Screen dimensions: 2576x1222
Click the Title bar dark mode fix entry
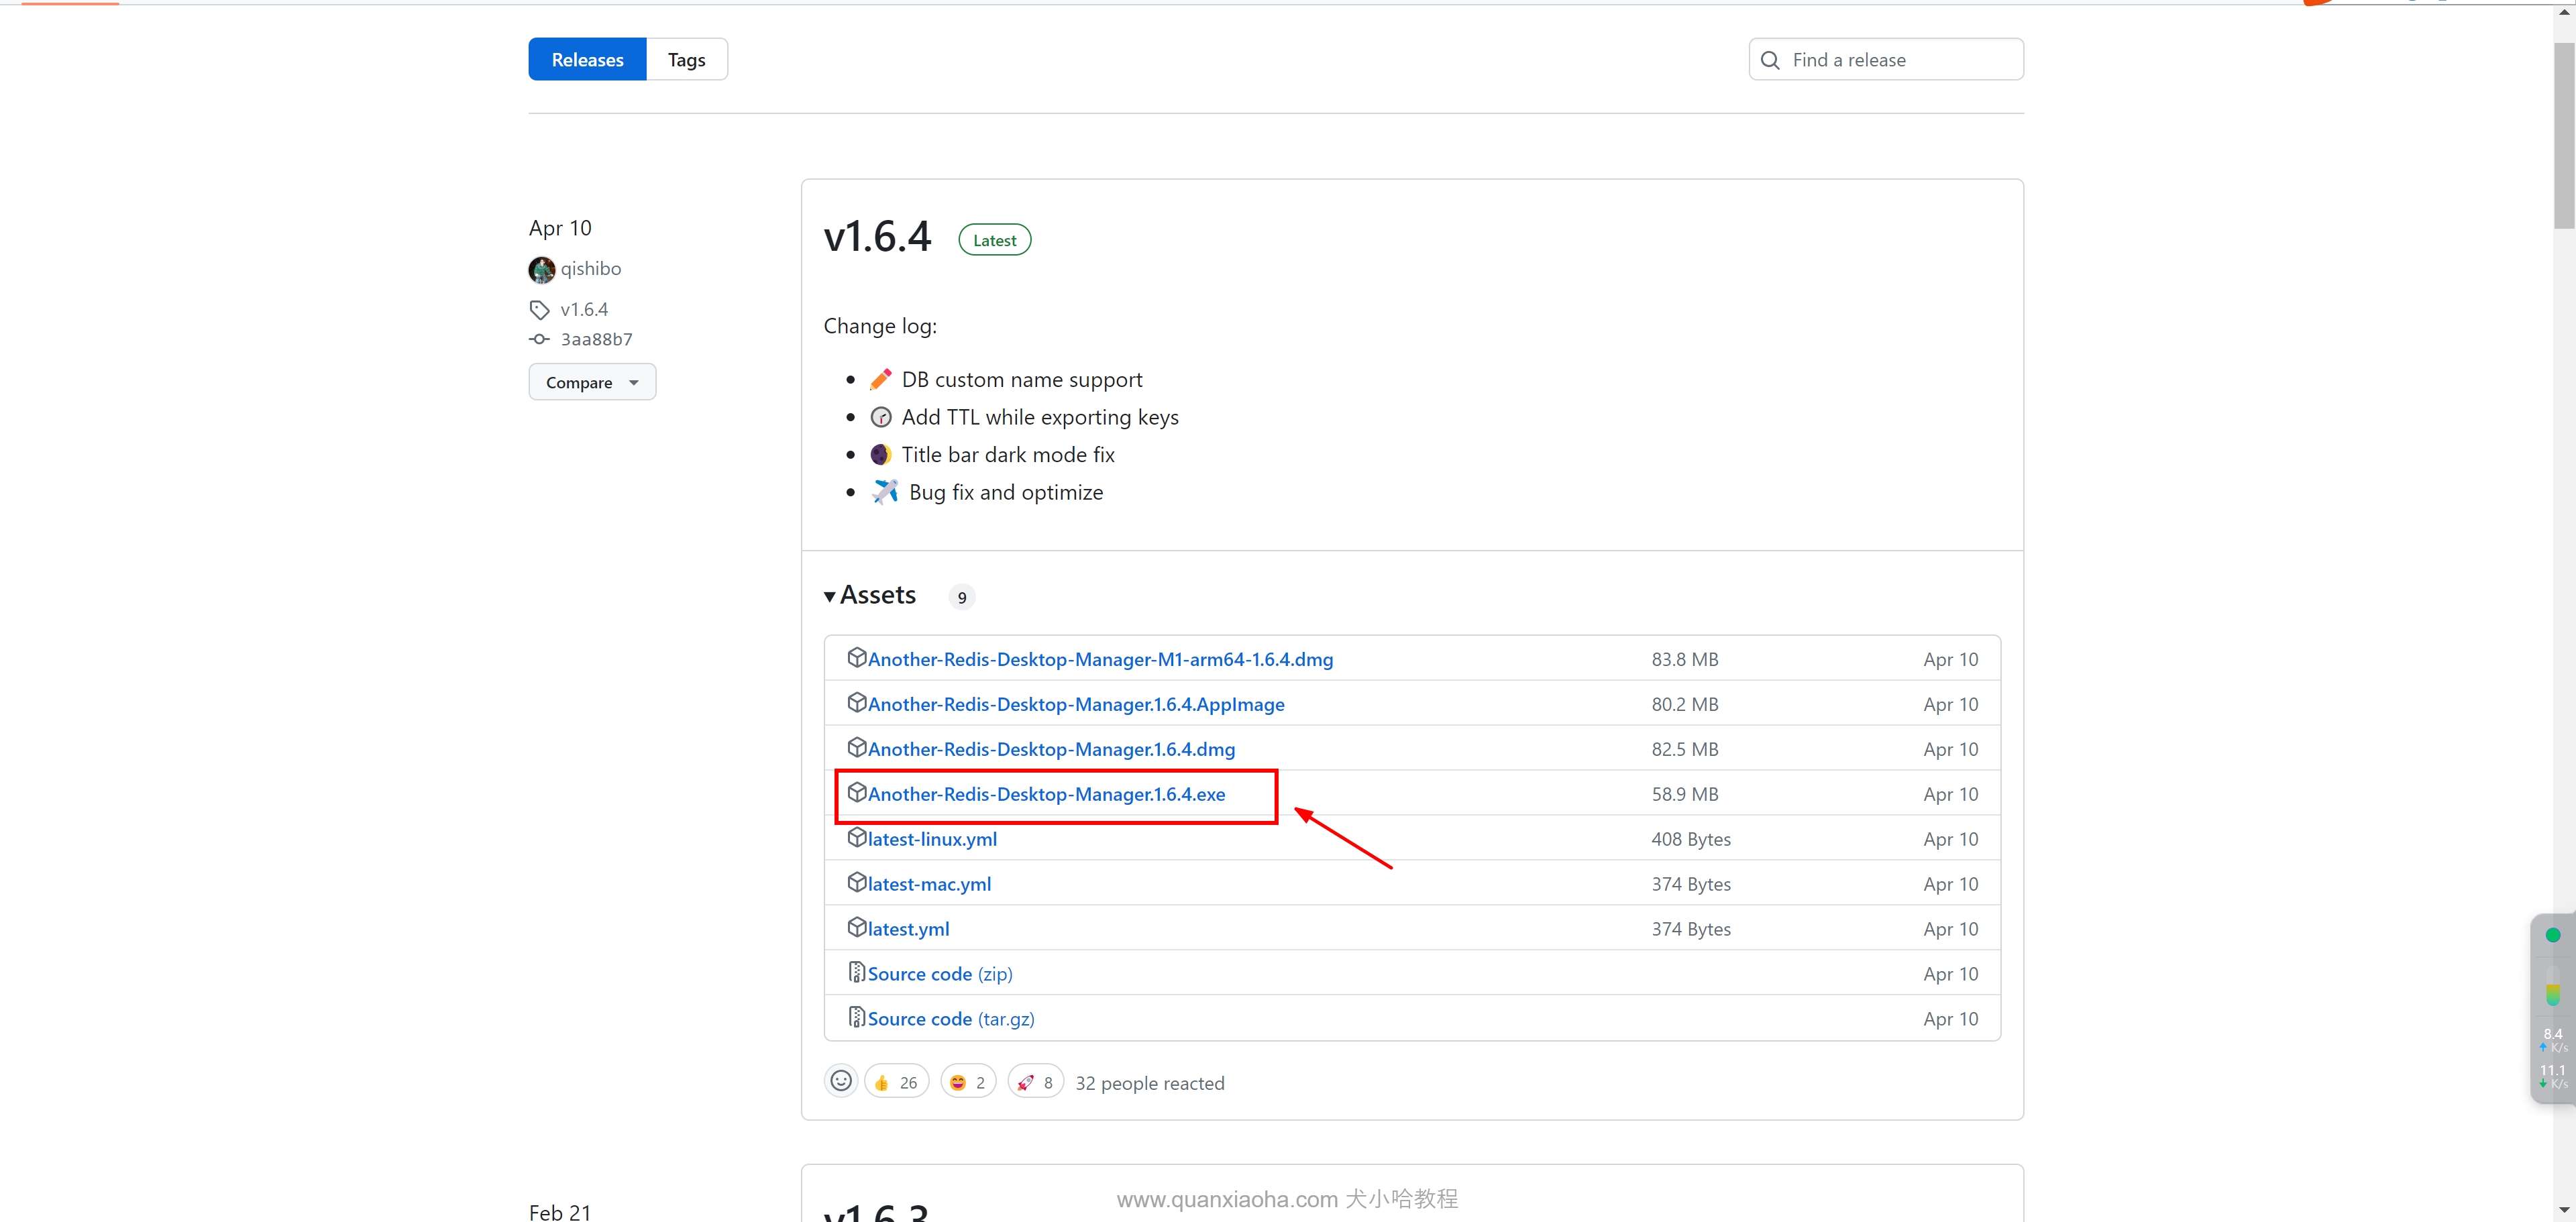coord(1007,455)
